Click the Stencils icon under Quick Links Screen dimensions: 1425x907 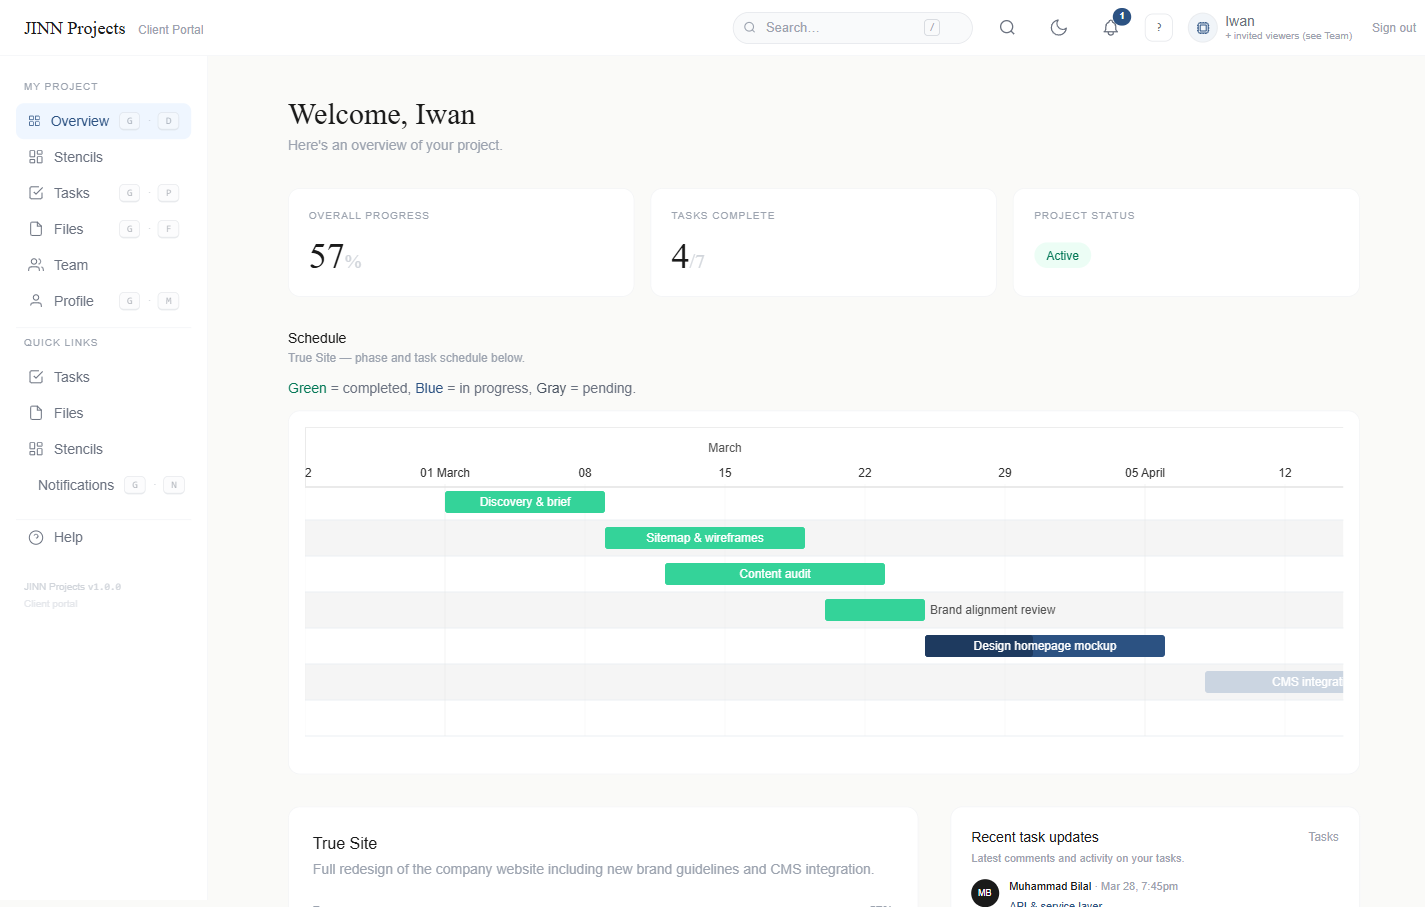tap(36, 449)
